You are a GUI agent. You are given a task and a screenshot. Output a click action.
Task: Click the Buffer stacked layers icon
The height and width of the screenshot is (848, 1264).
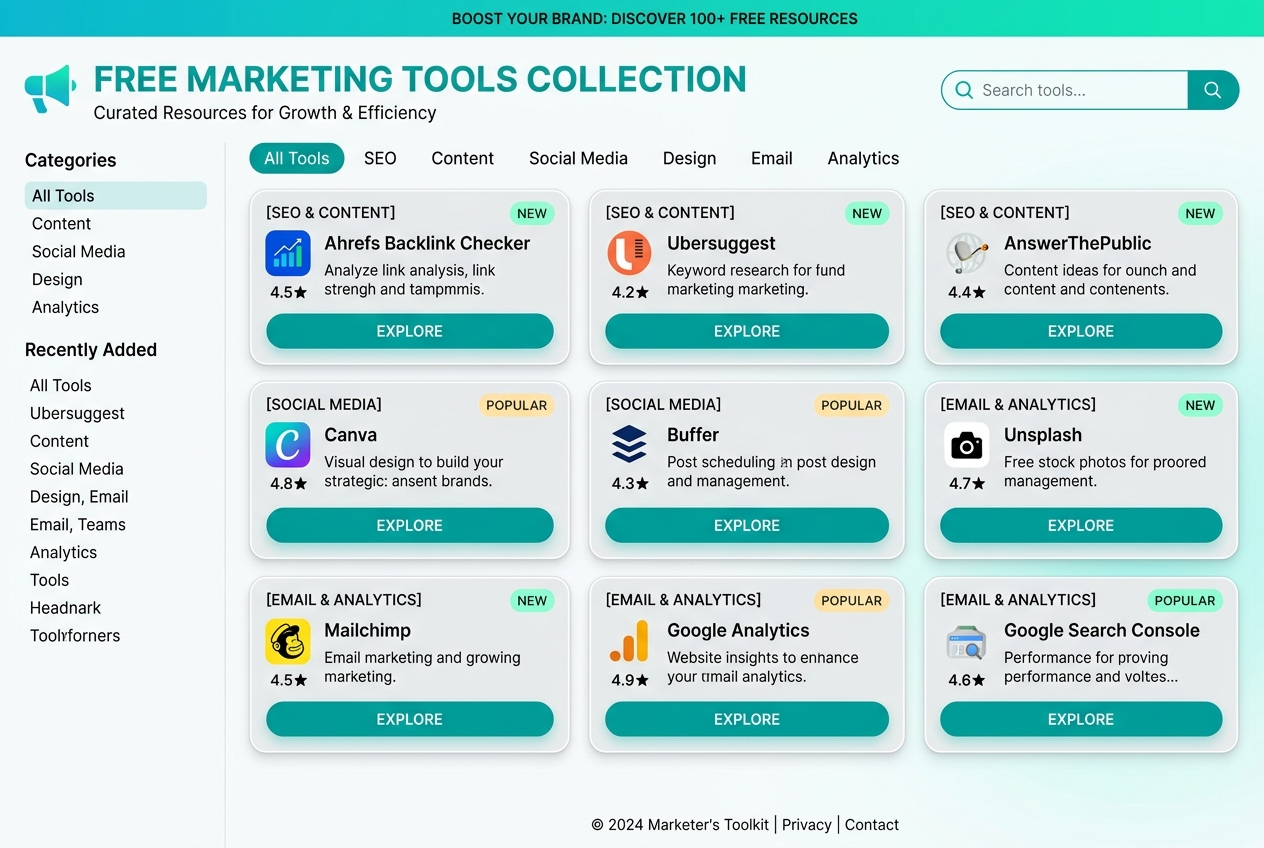[629, 445]
